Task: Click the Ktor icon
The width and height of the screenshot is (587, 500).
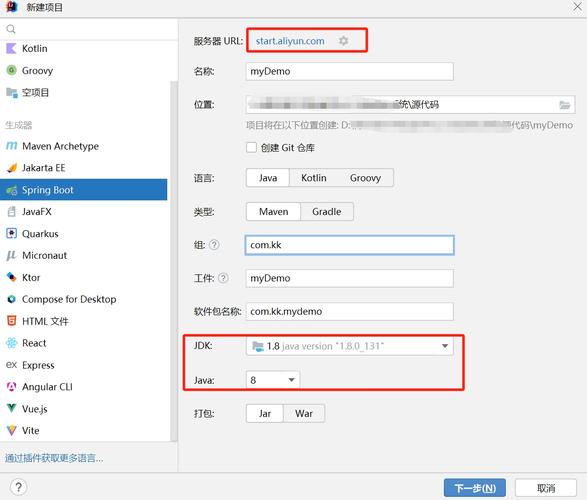Action: tap(12, 277)
